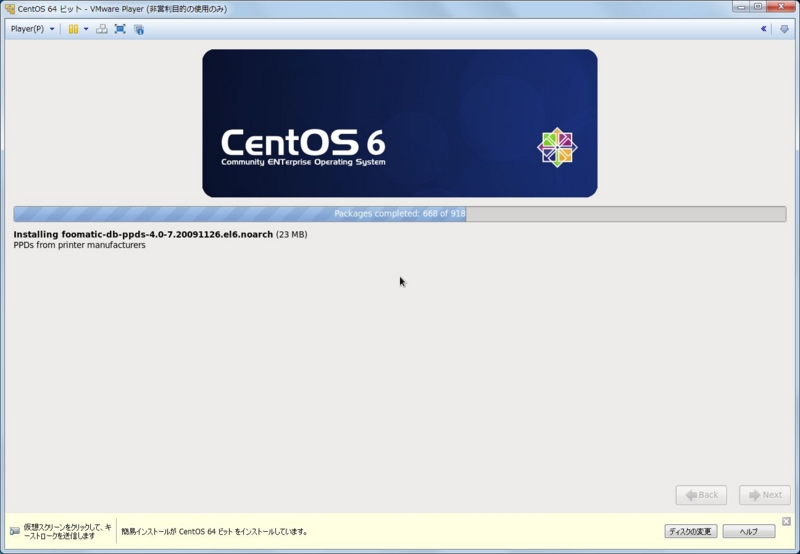
Task: Close the easy install notification bar
Action: tap(786, 521)
